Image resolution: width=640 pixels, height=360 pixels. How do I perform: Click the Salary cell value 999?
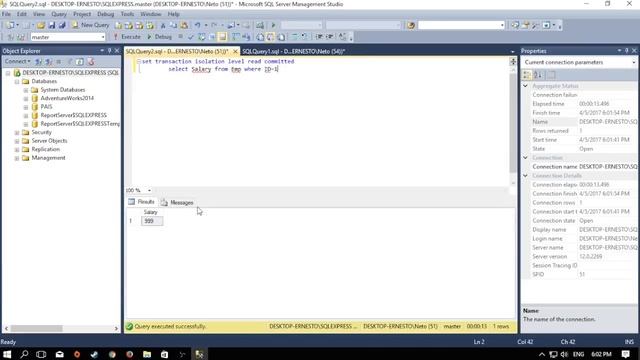[152, 221]
